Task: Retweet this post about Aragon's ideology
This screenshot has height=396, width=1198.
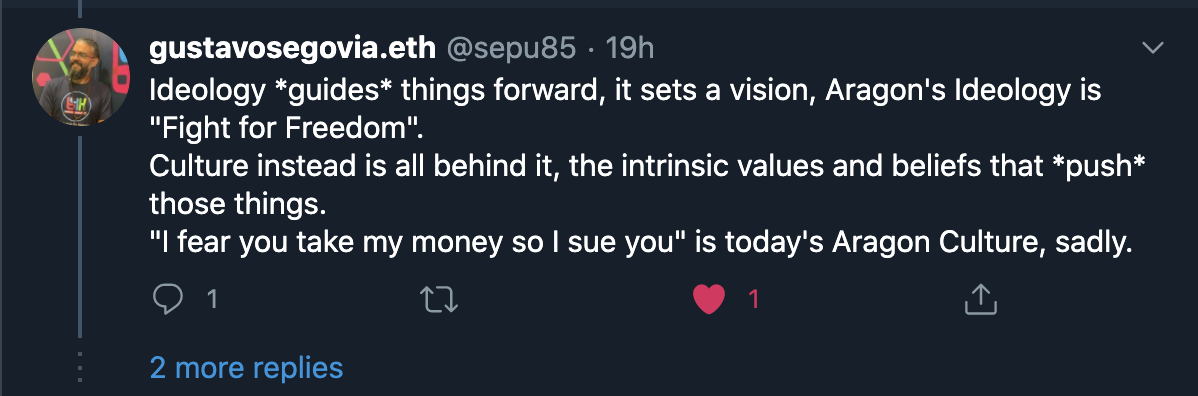Action: coord(439,300)
